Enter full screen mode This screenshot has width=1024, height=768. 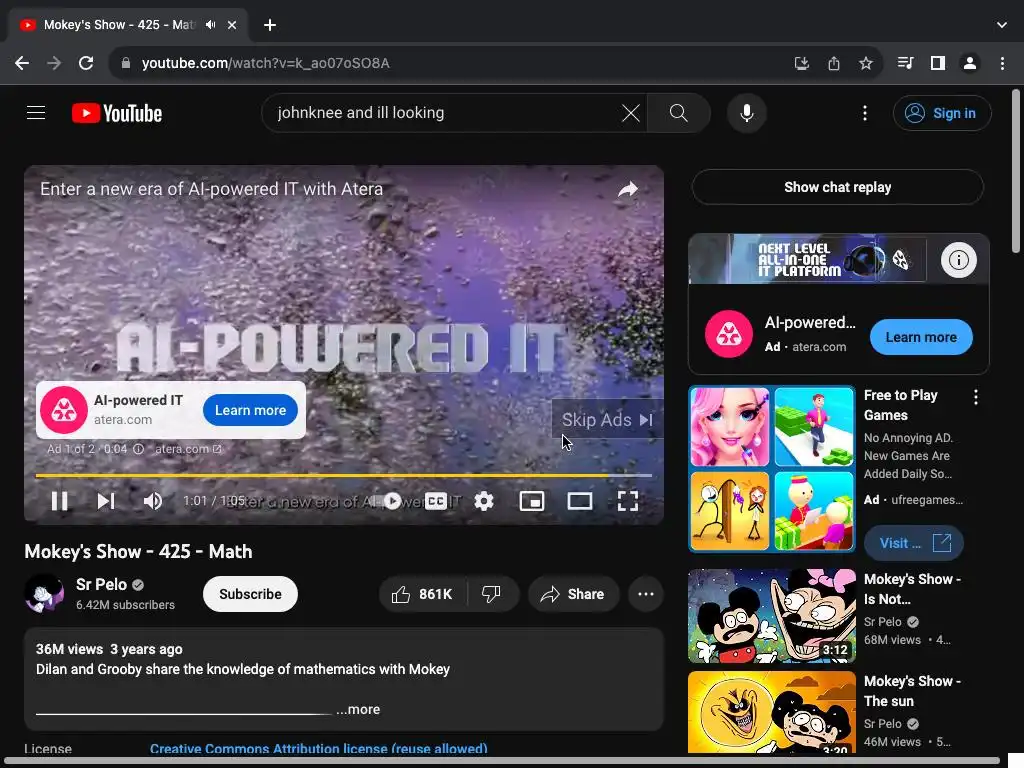tap(628, 501)
